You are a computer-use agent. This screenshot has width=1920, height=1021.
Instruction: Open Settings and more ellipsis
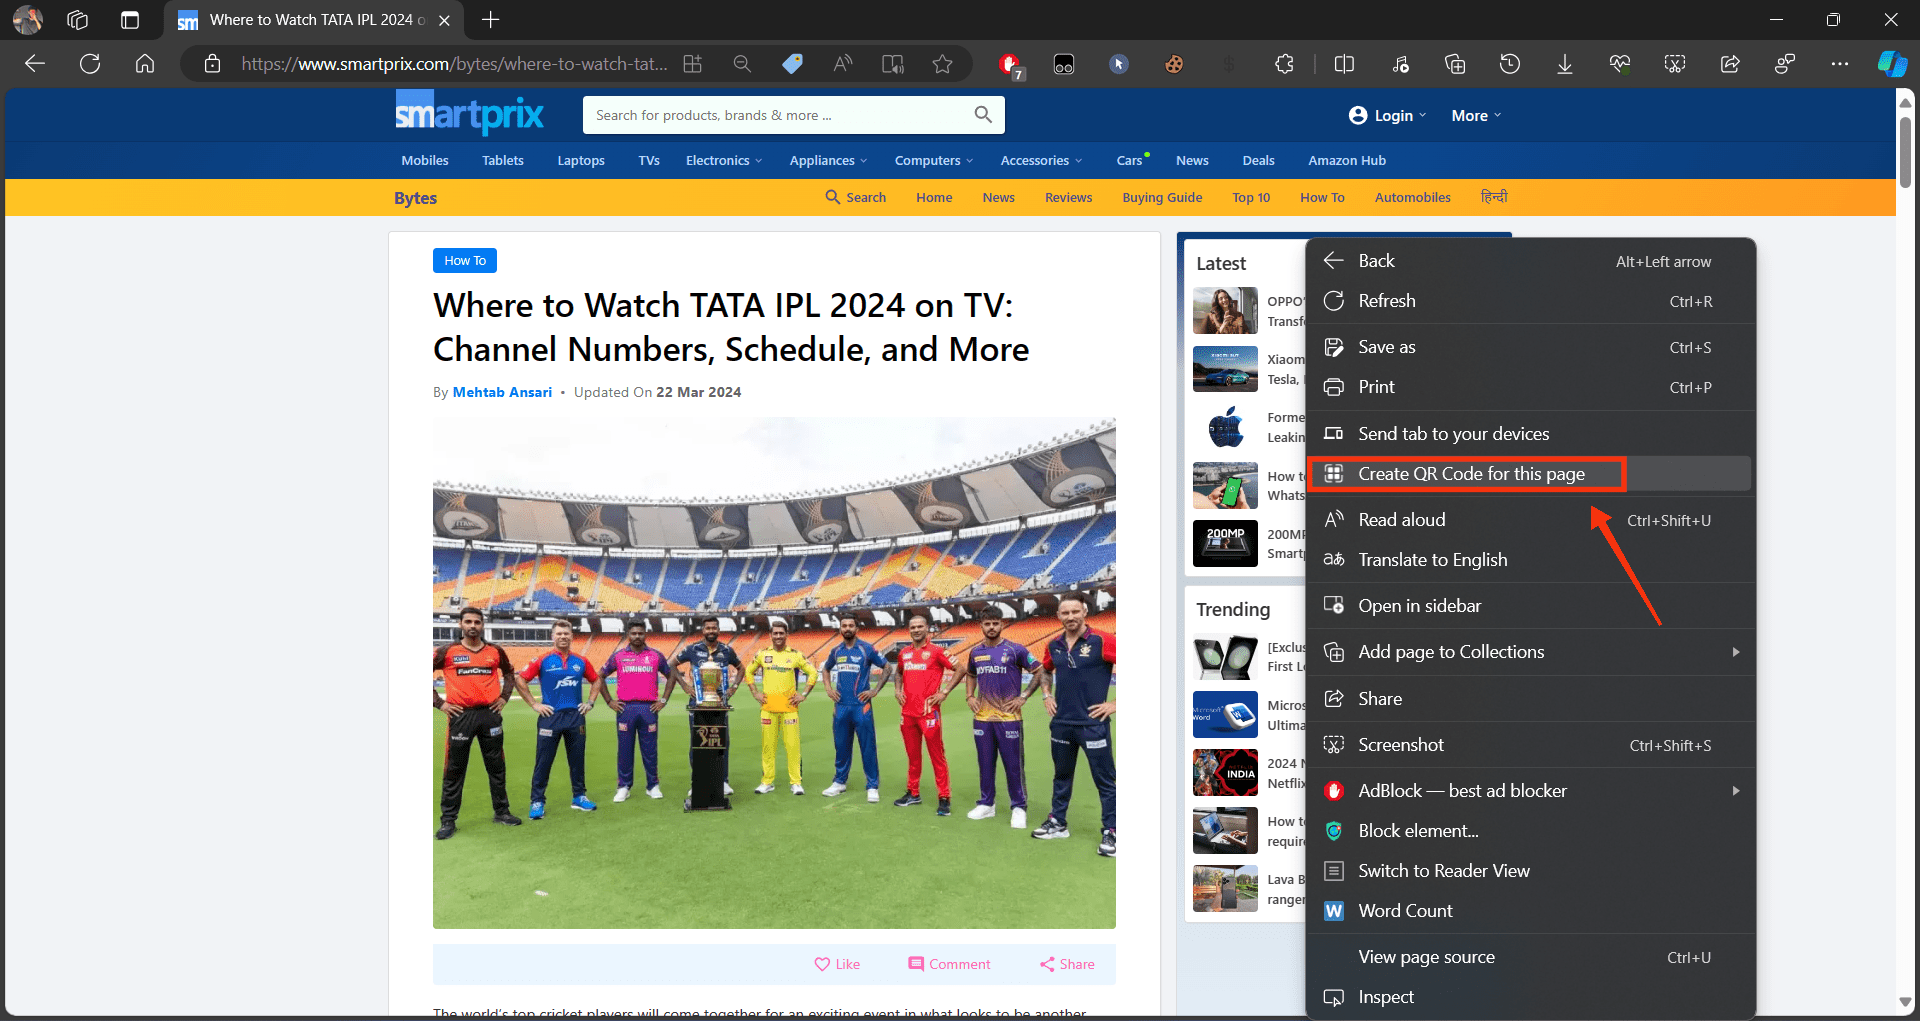click(x=1840, y=64)
